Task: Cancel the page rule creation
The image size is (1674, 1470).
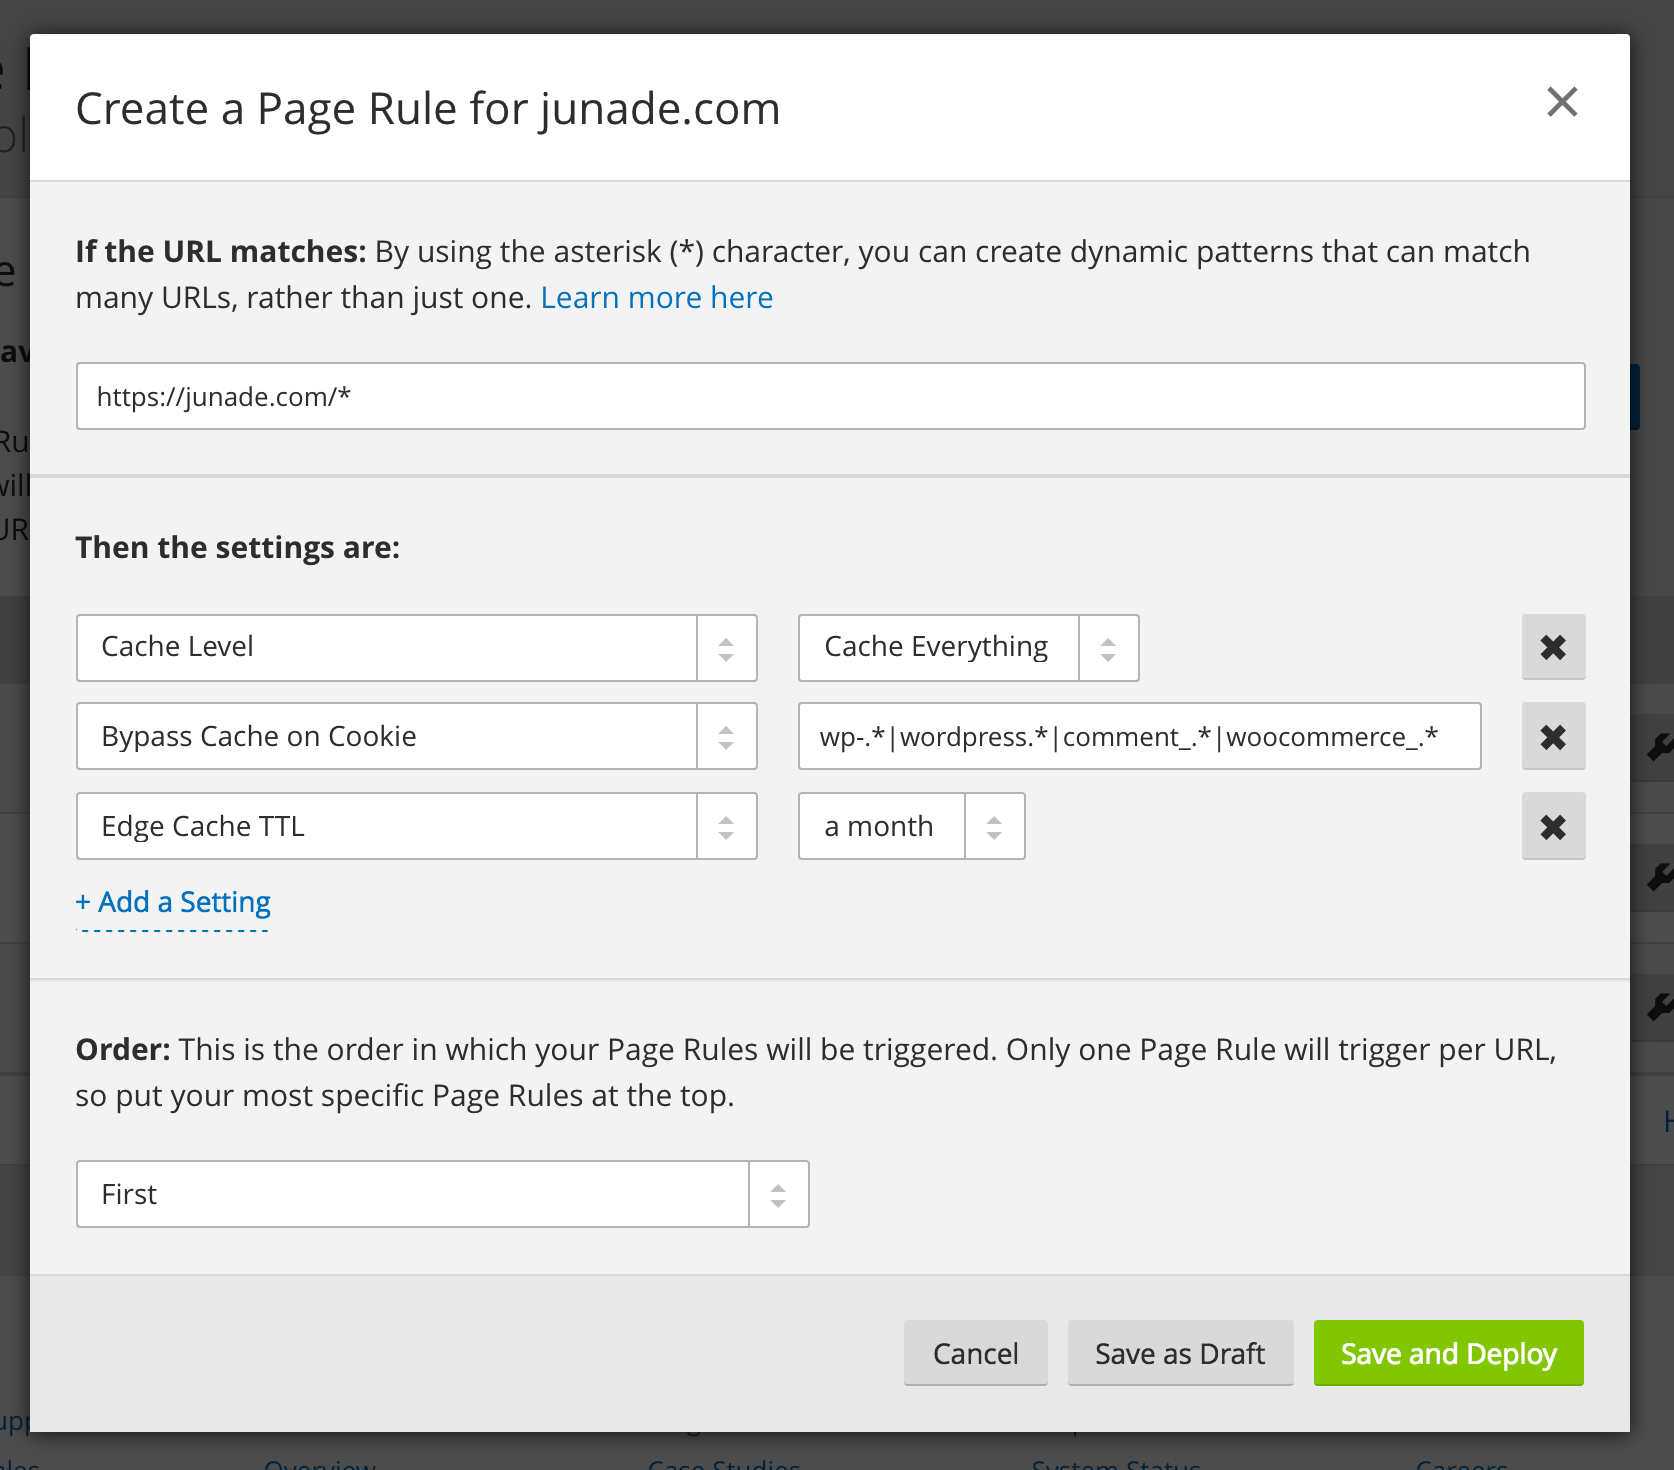Action: (x=975, y=1353)
